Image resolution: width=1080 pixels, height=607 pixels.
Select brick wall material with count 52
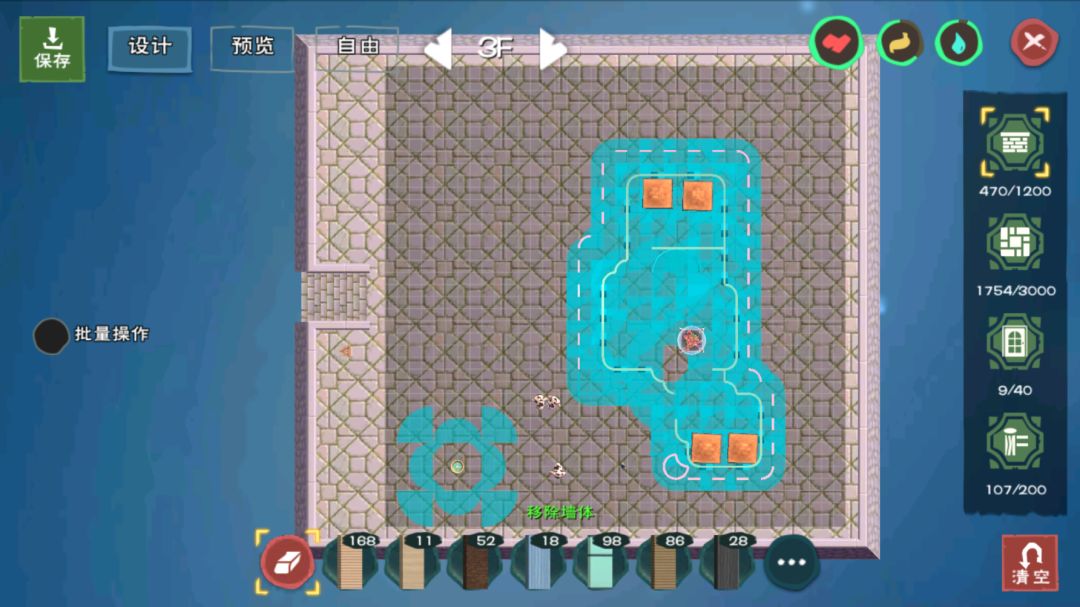(475, 562)
